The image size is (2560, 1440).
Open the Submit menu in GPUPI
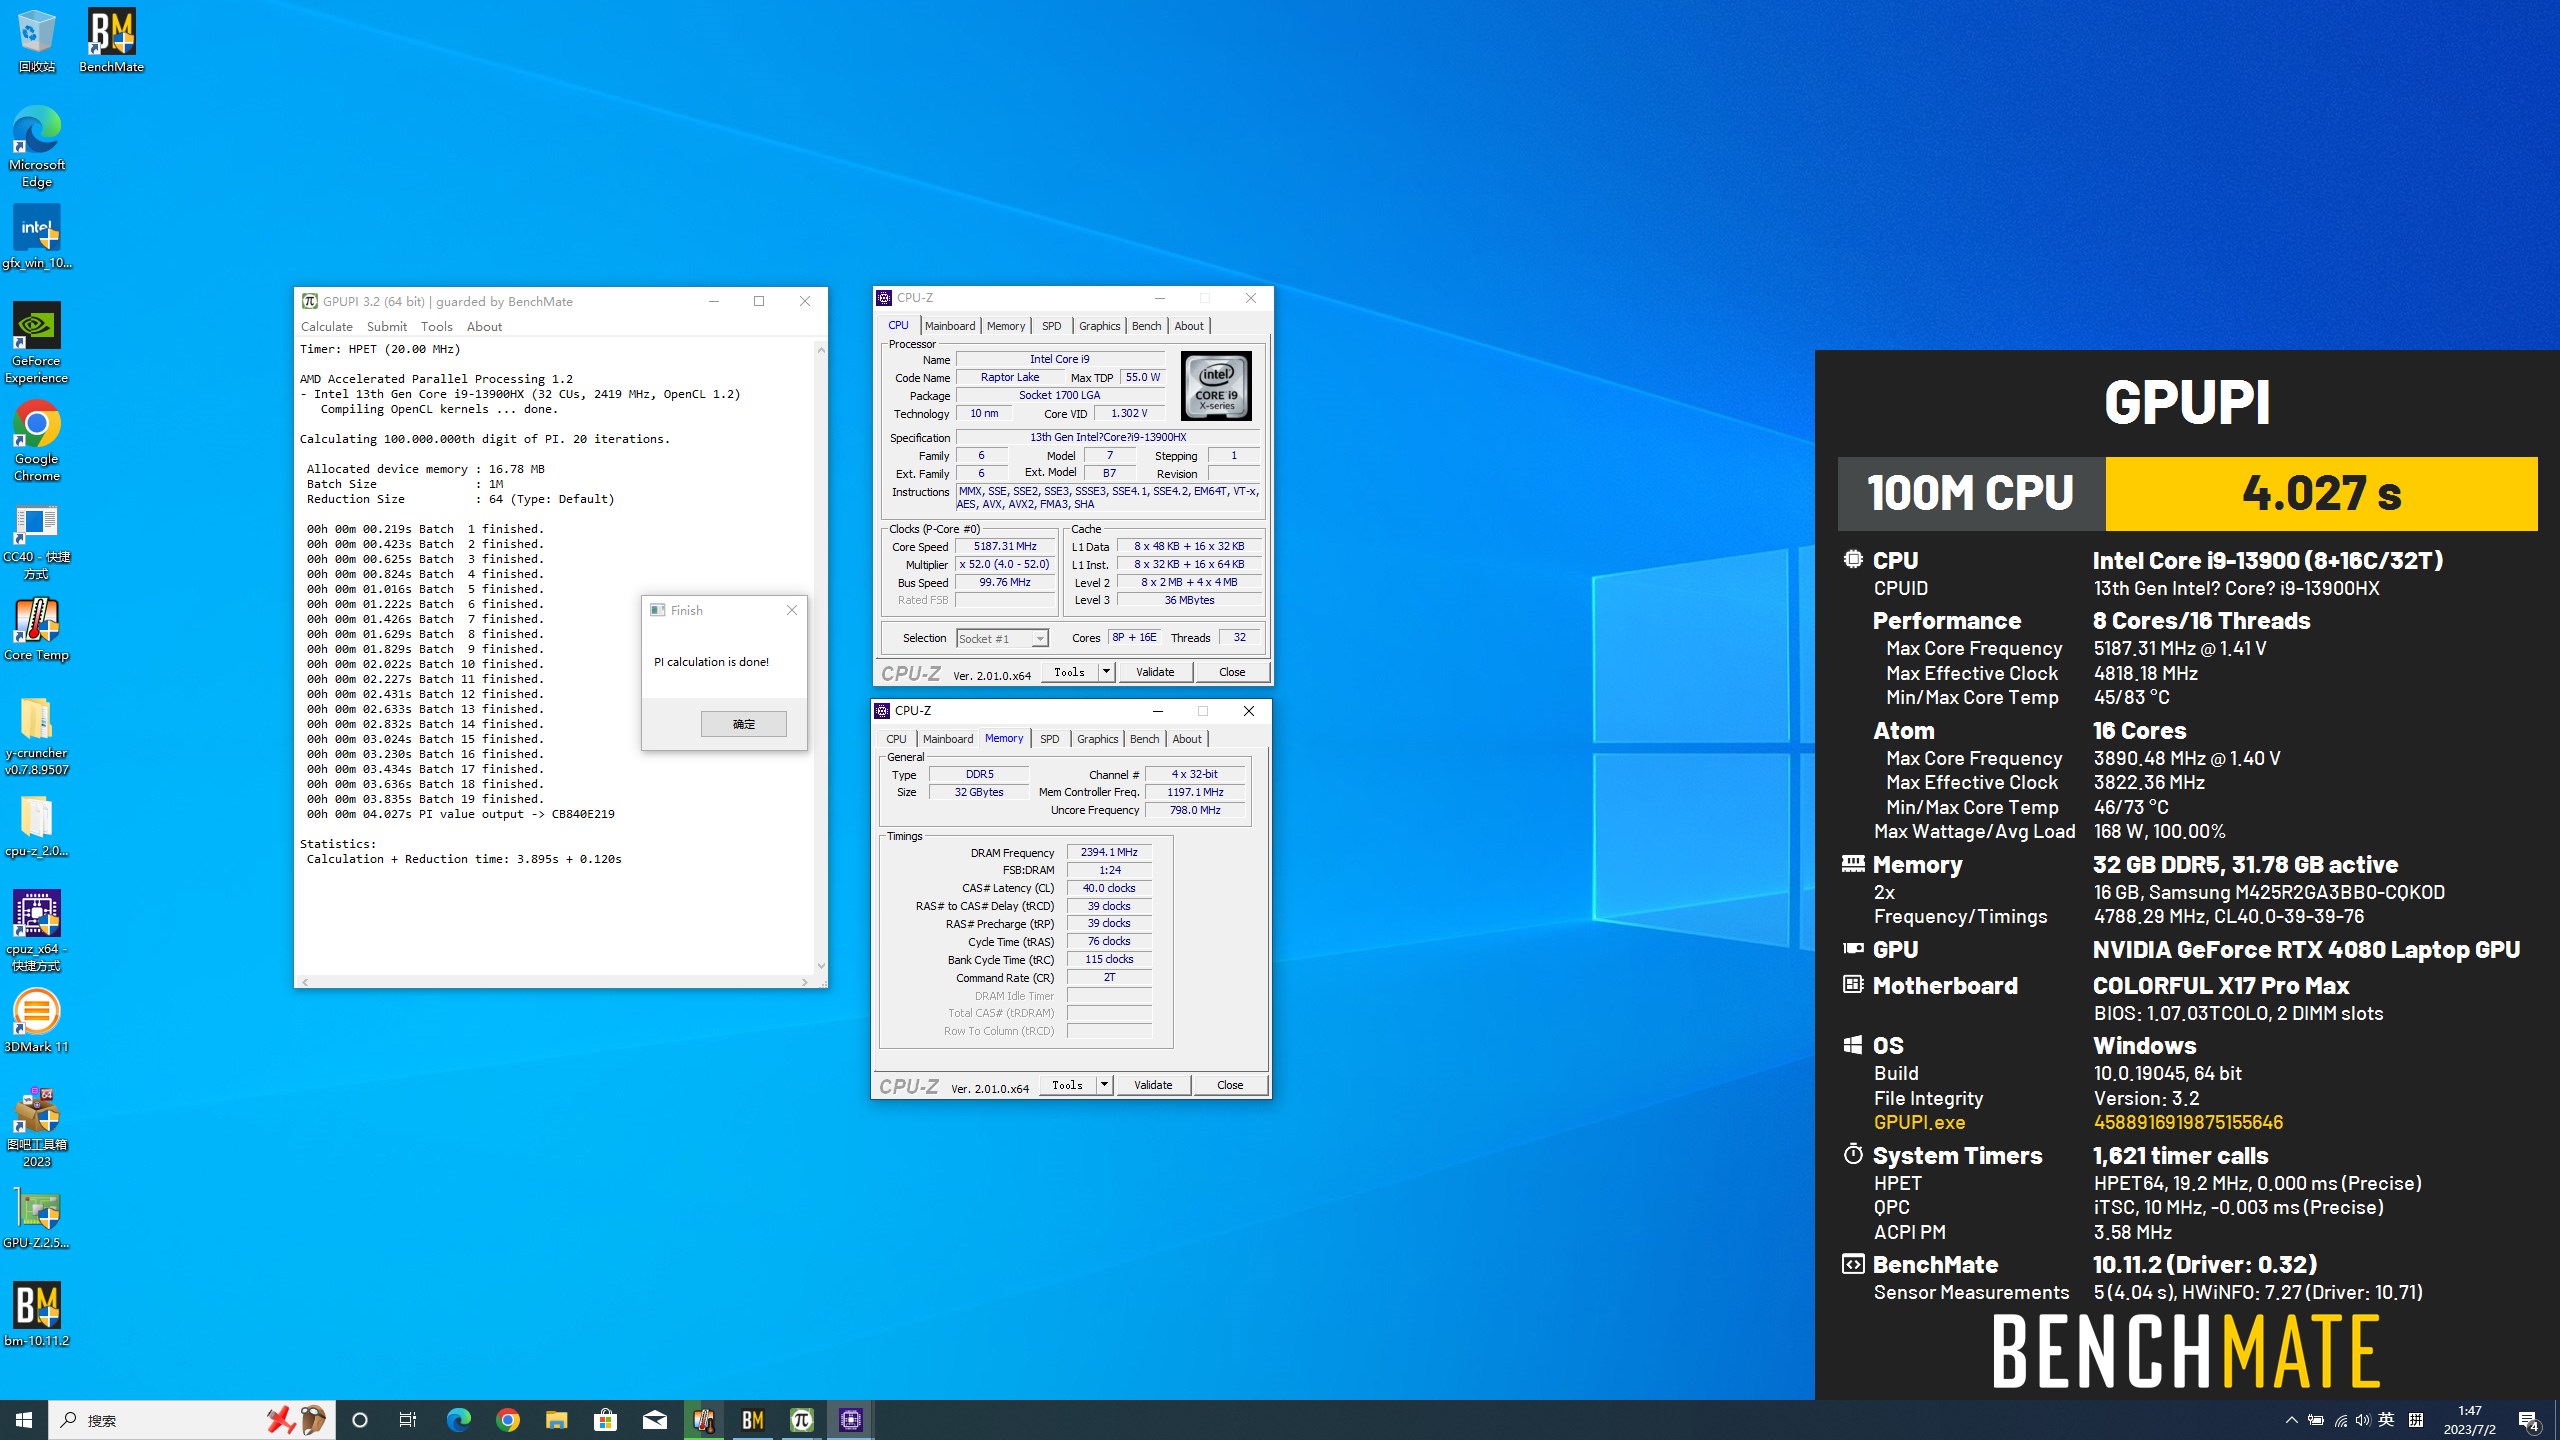point(386,326)
